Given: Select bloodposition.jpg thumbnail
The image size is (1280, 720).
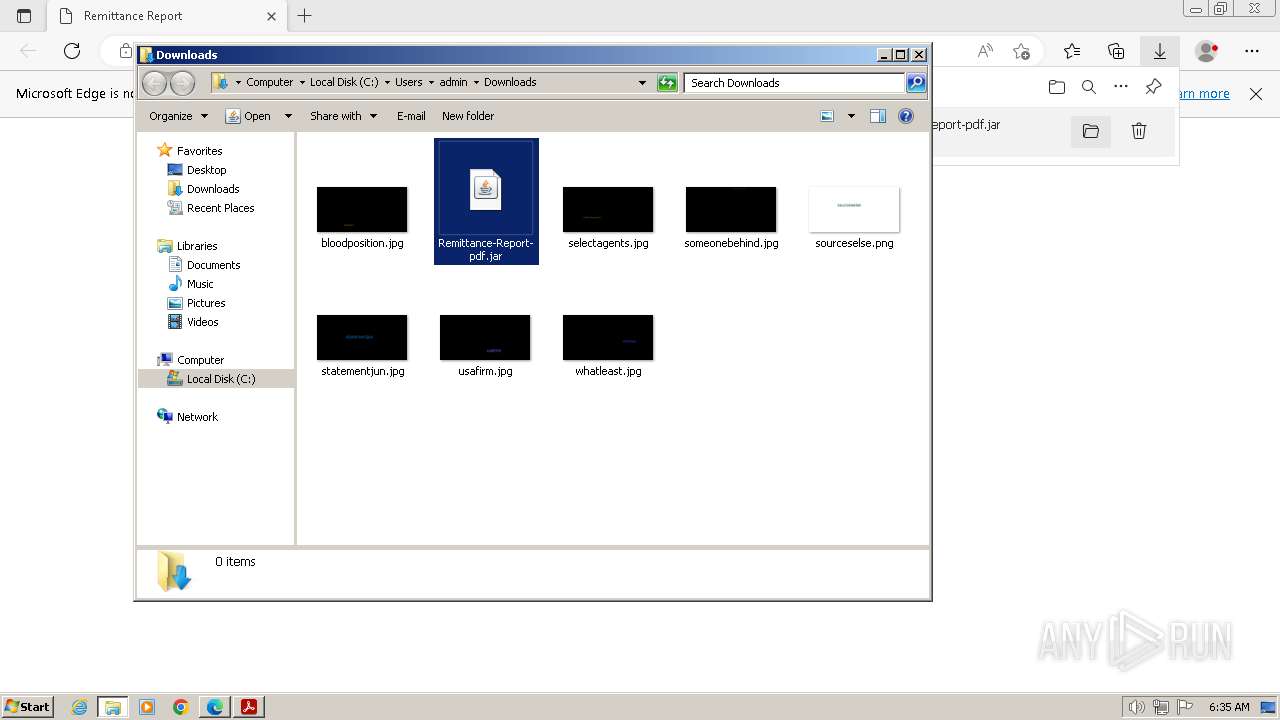Looking at the screenshot, I should [362, 209].
